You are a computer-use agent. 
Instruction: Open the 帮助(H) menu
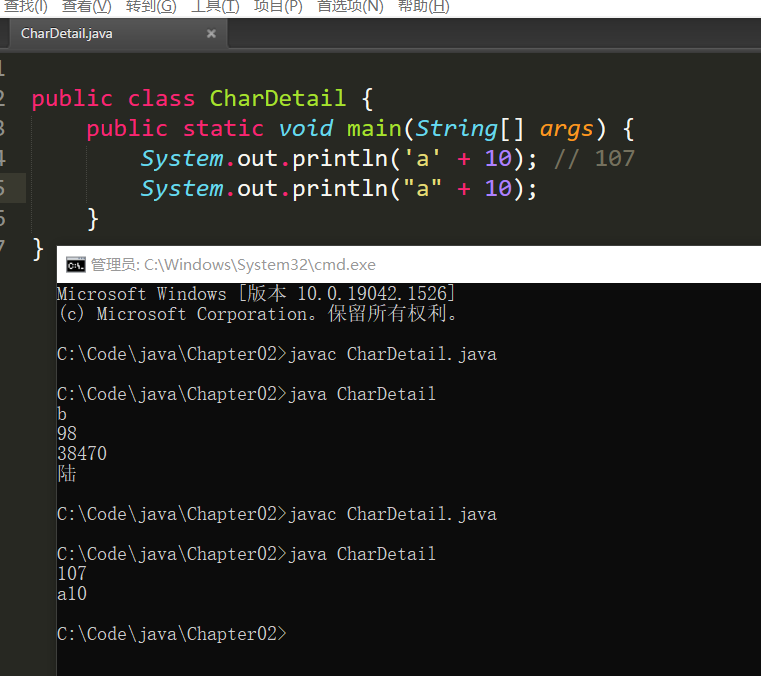coord(423,7)
